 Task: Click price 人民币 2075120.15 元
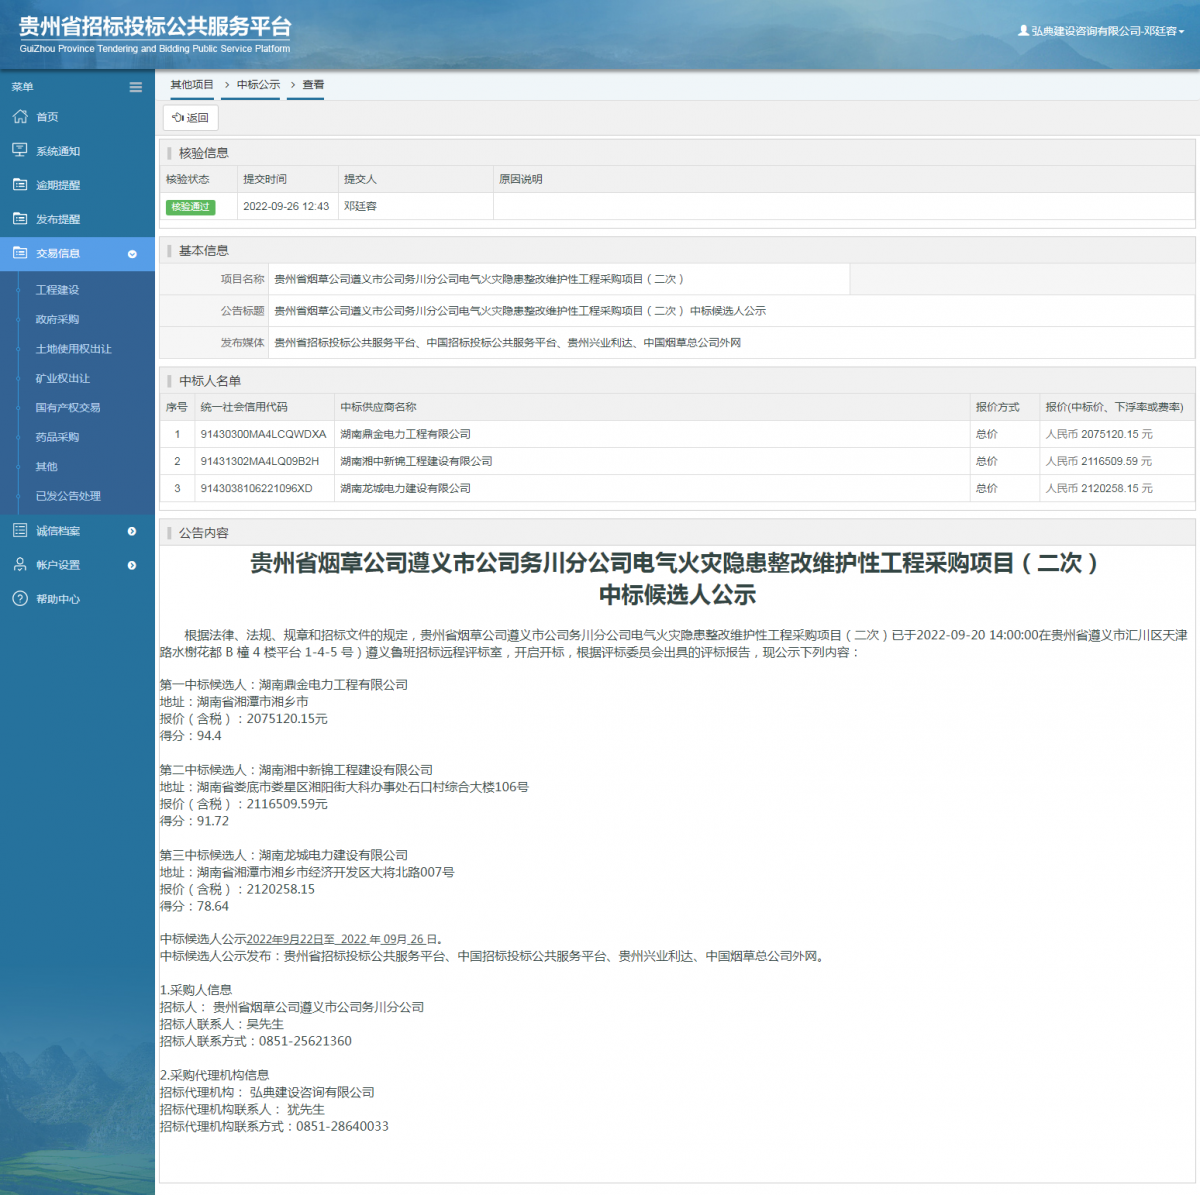1099,435
